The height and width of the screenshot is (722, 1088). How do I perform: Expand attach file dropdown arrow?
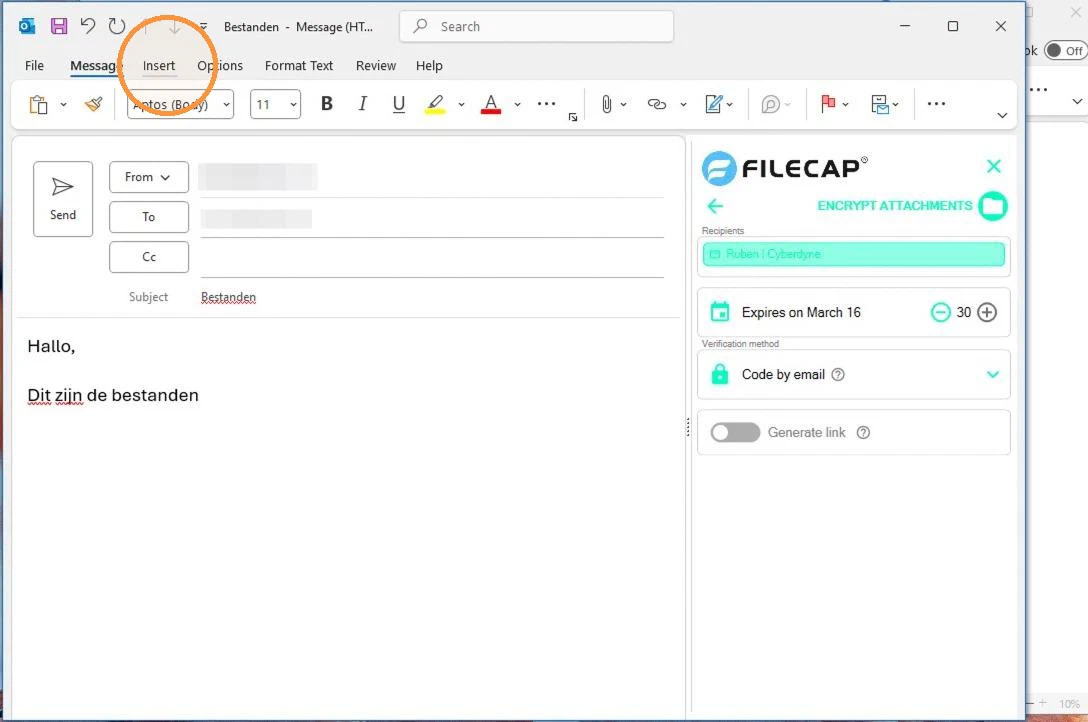(x=623, y=105)
